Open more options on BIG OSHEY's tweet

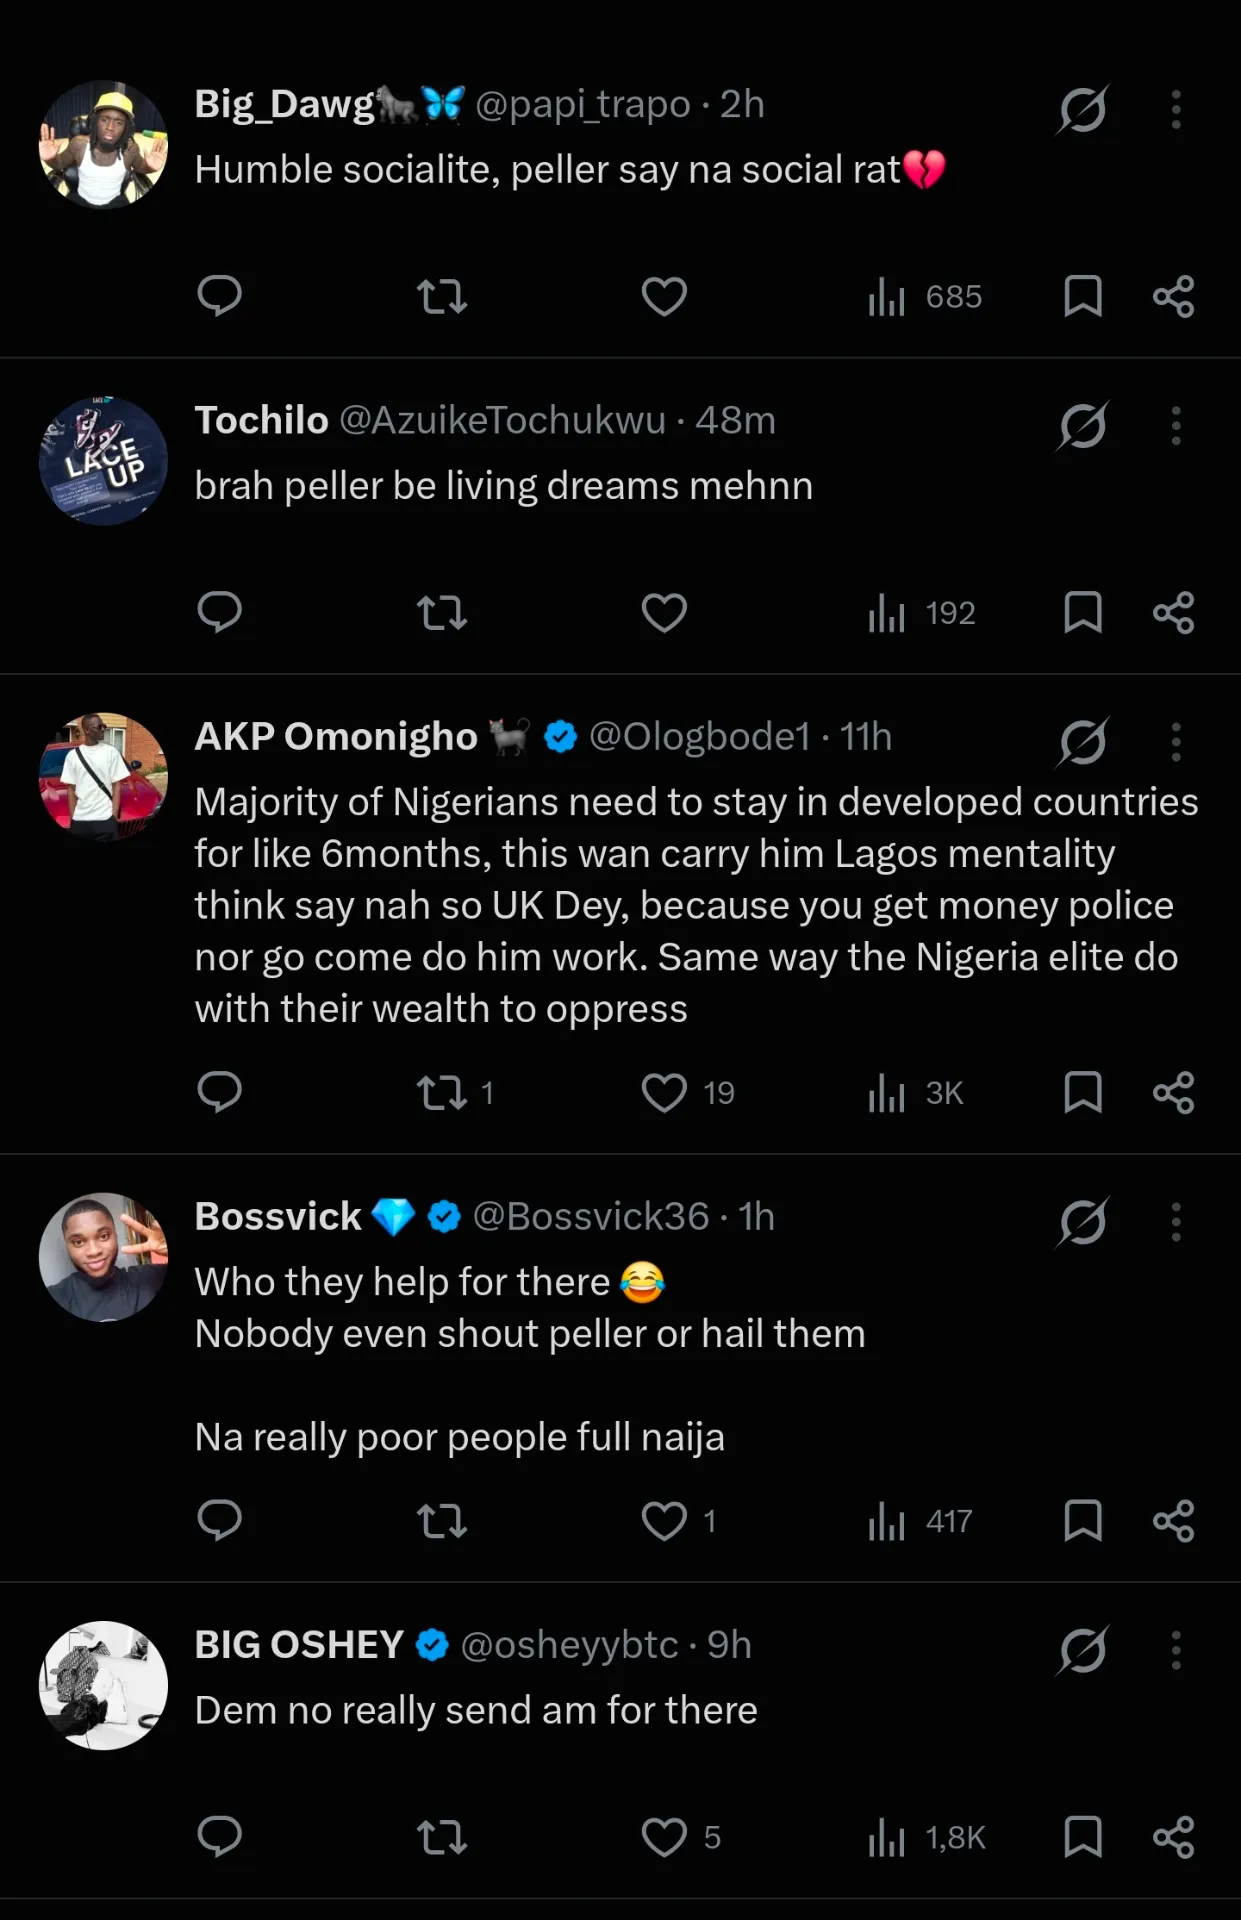coord(1176,1650)
